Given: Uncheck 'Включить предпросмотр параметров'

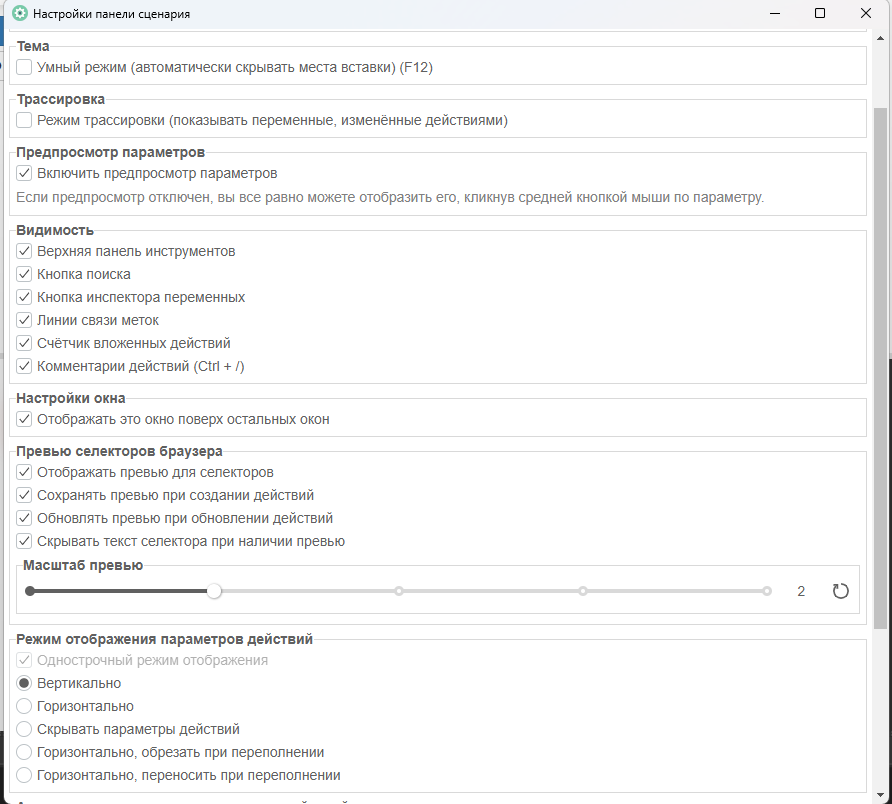Looking at the screenshot, I should pyautogui.click(x=25, y=173).
